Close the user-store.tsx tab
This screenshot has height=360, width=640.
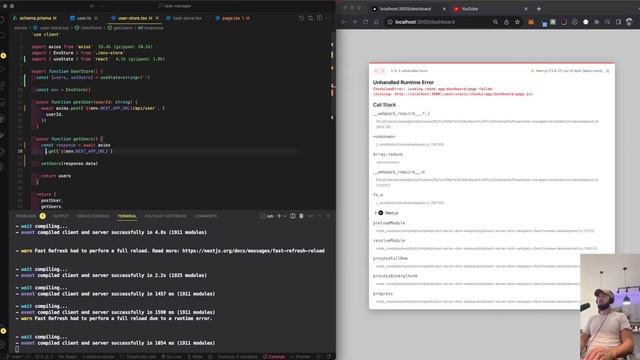tap(157, 18)
